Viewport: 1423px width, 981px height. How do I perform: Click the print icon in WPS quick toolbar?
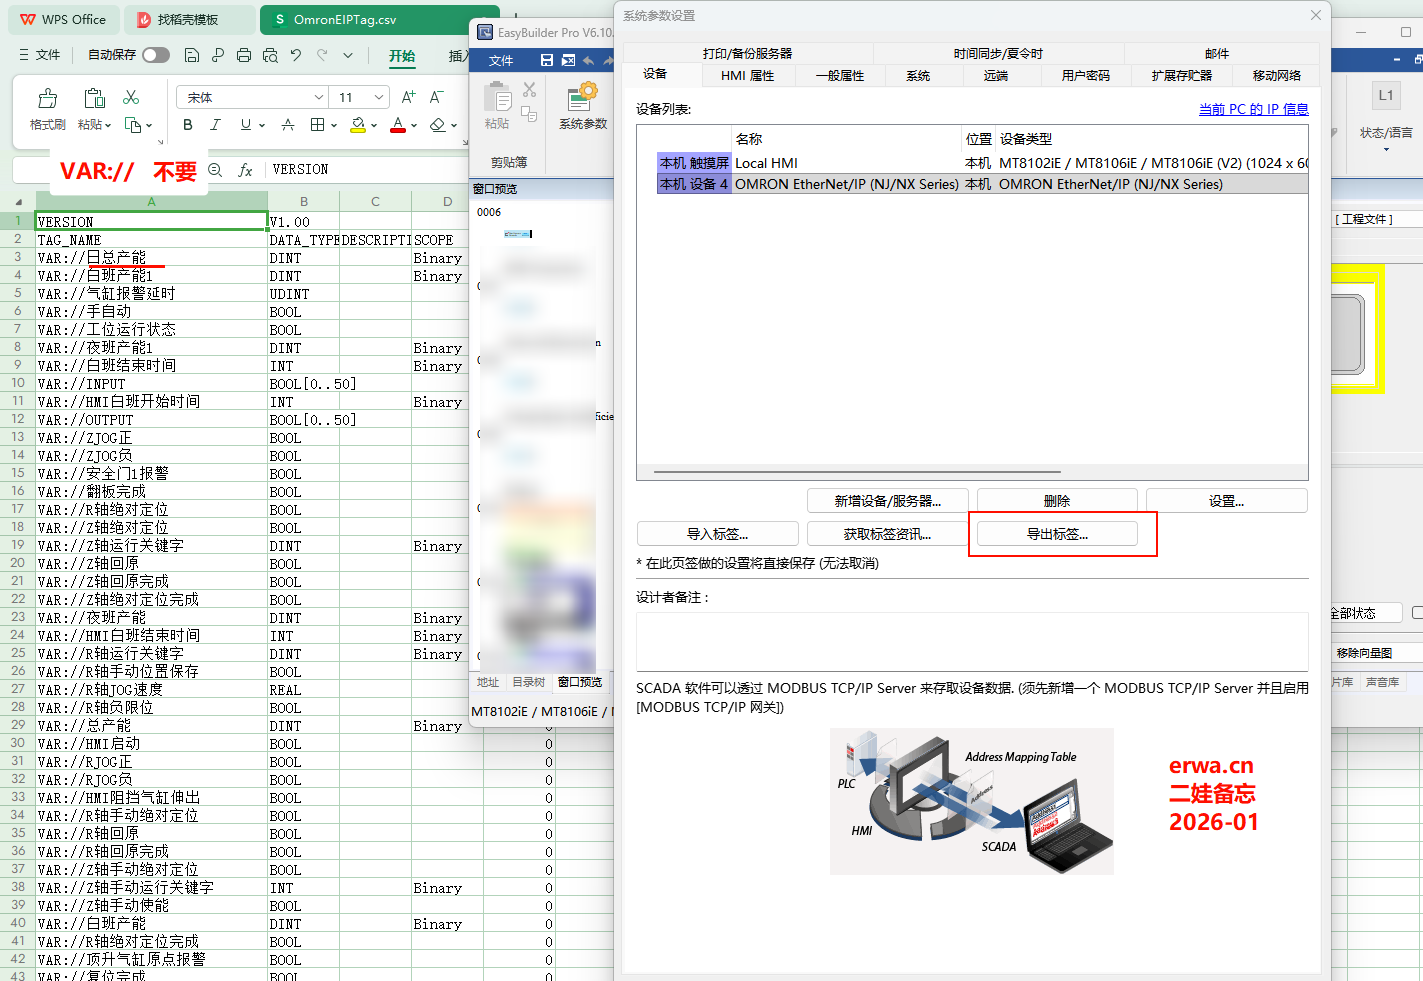tap(244, 55)
